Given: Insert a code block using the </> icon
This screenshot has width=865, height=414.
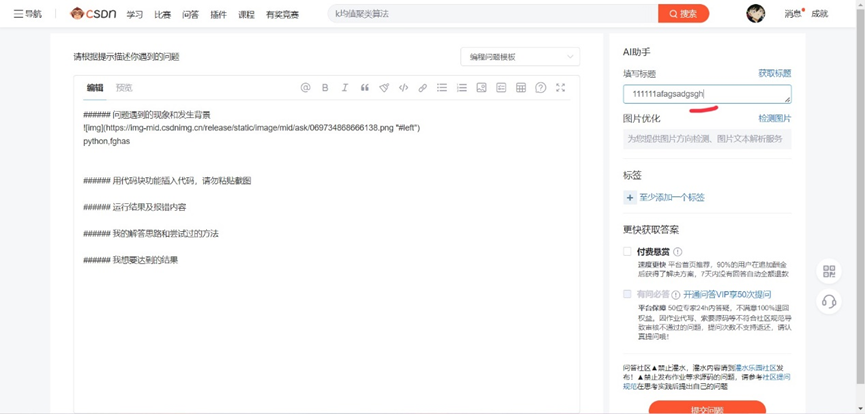Looking at the screenshot, I should pyautogui.click(x=403, y=88).
